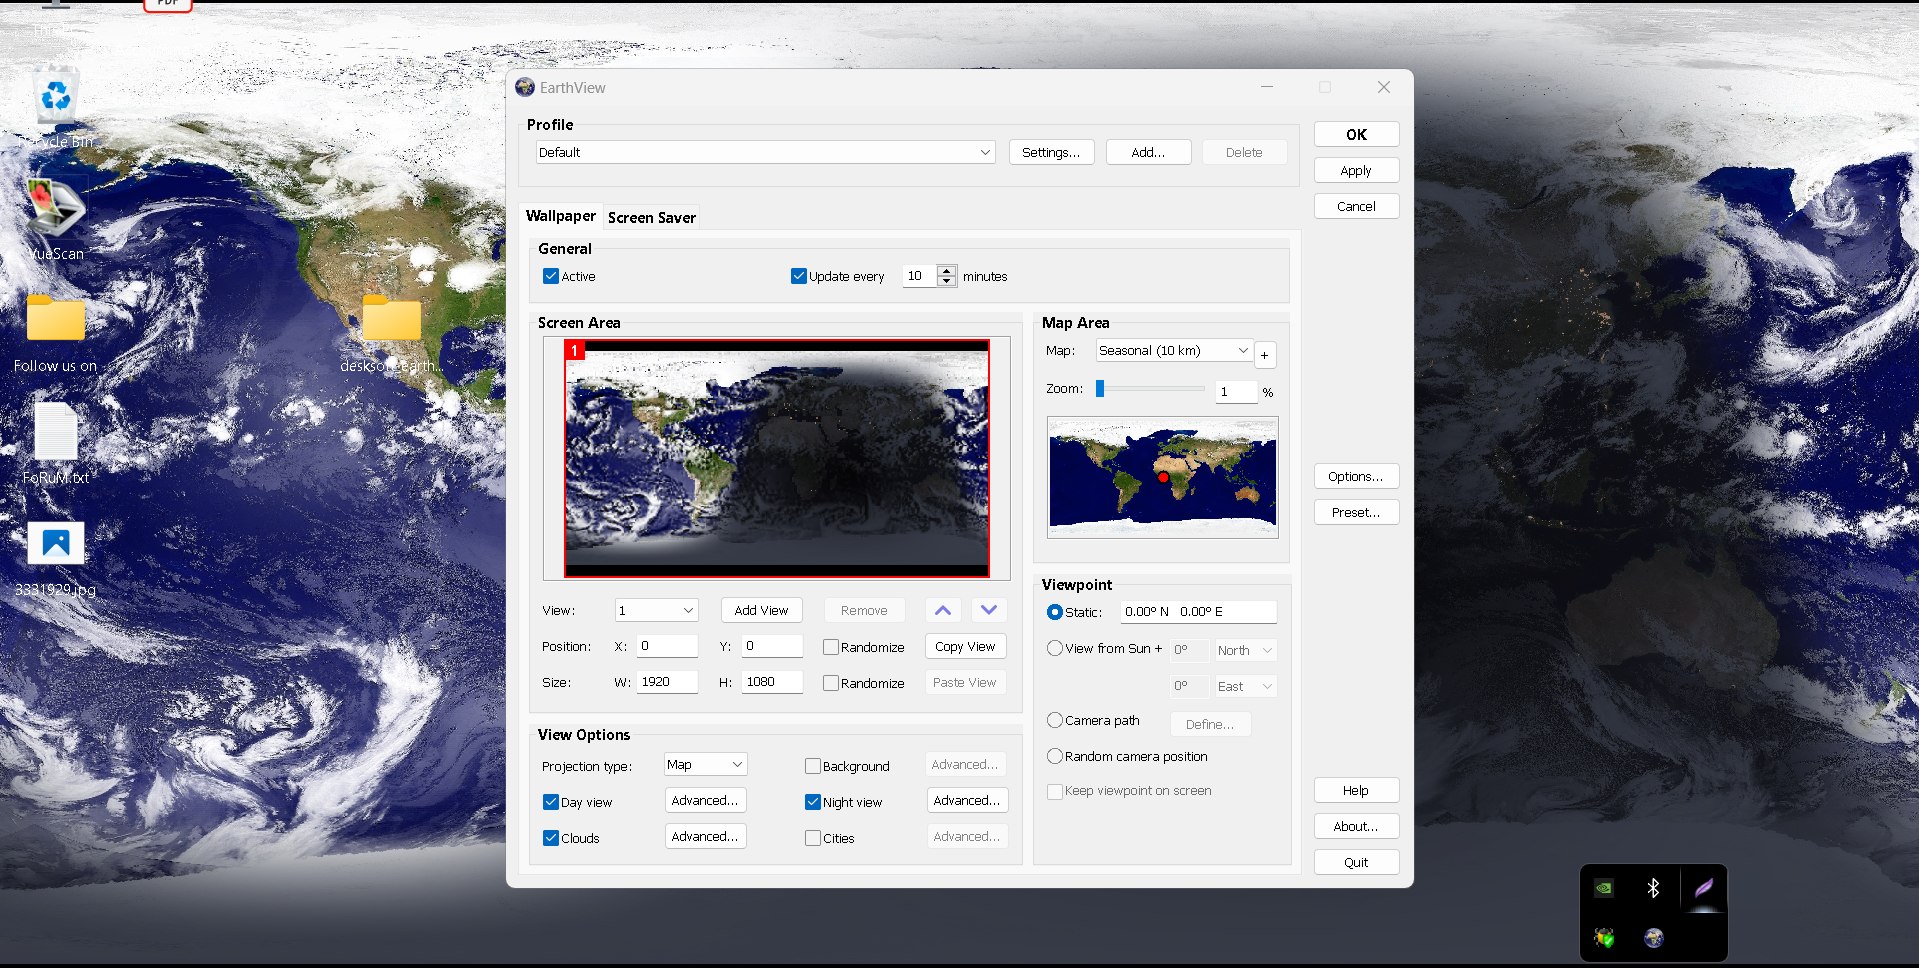Click the Add... profile button
This screenshot has height=968, width=1919.
click(x=1148, y=152)
